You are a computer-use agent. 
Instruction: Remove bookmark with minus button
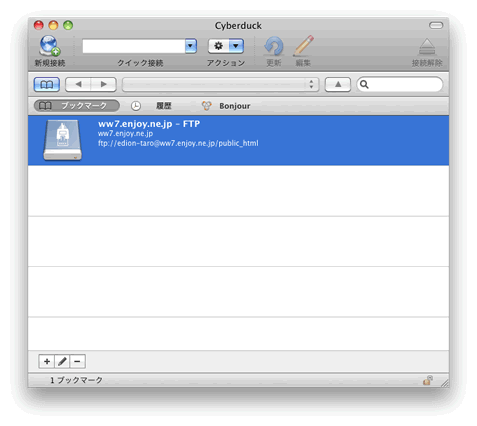[x=77, y=361]
